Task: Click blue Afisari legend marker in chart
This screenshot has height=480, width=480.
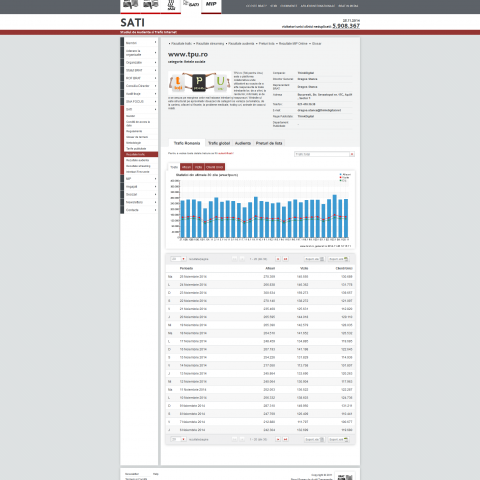Action: 340,174
